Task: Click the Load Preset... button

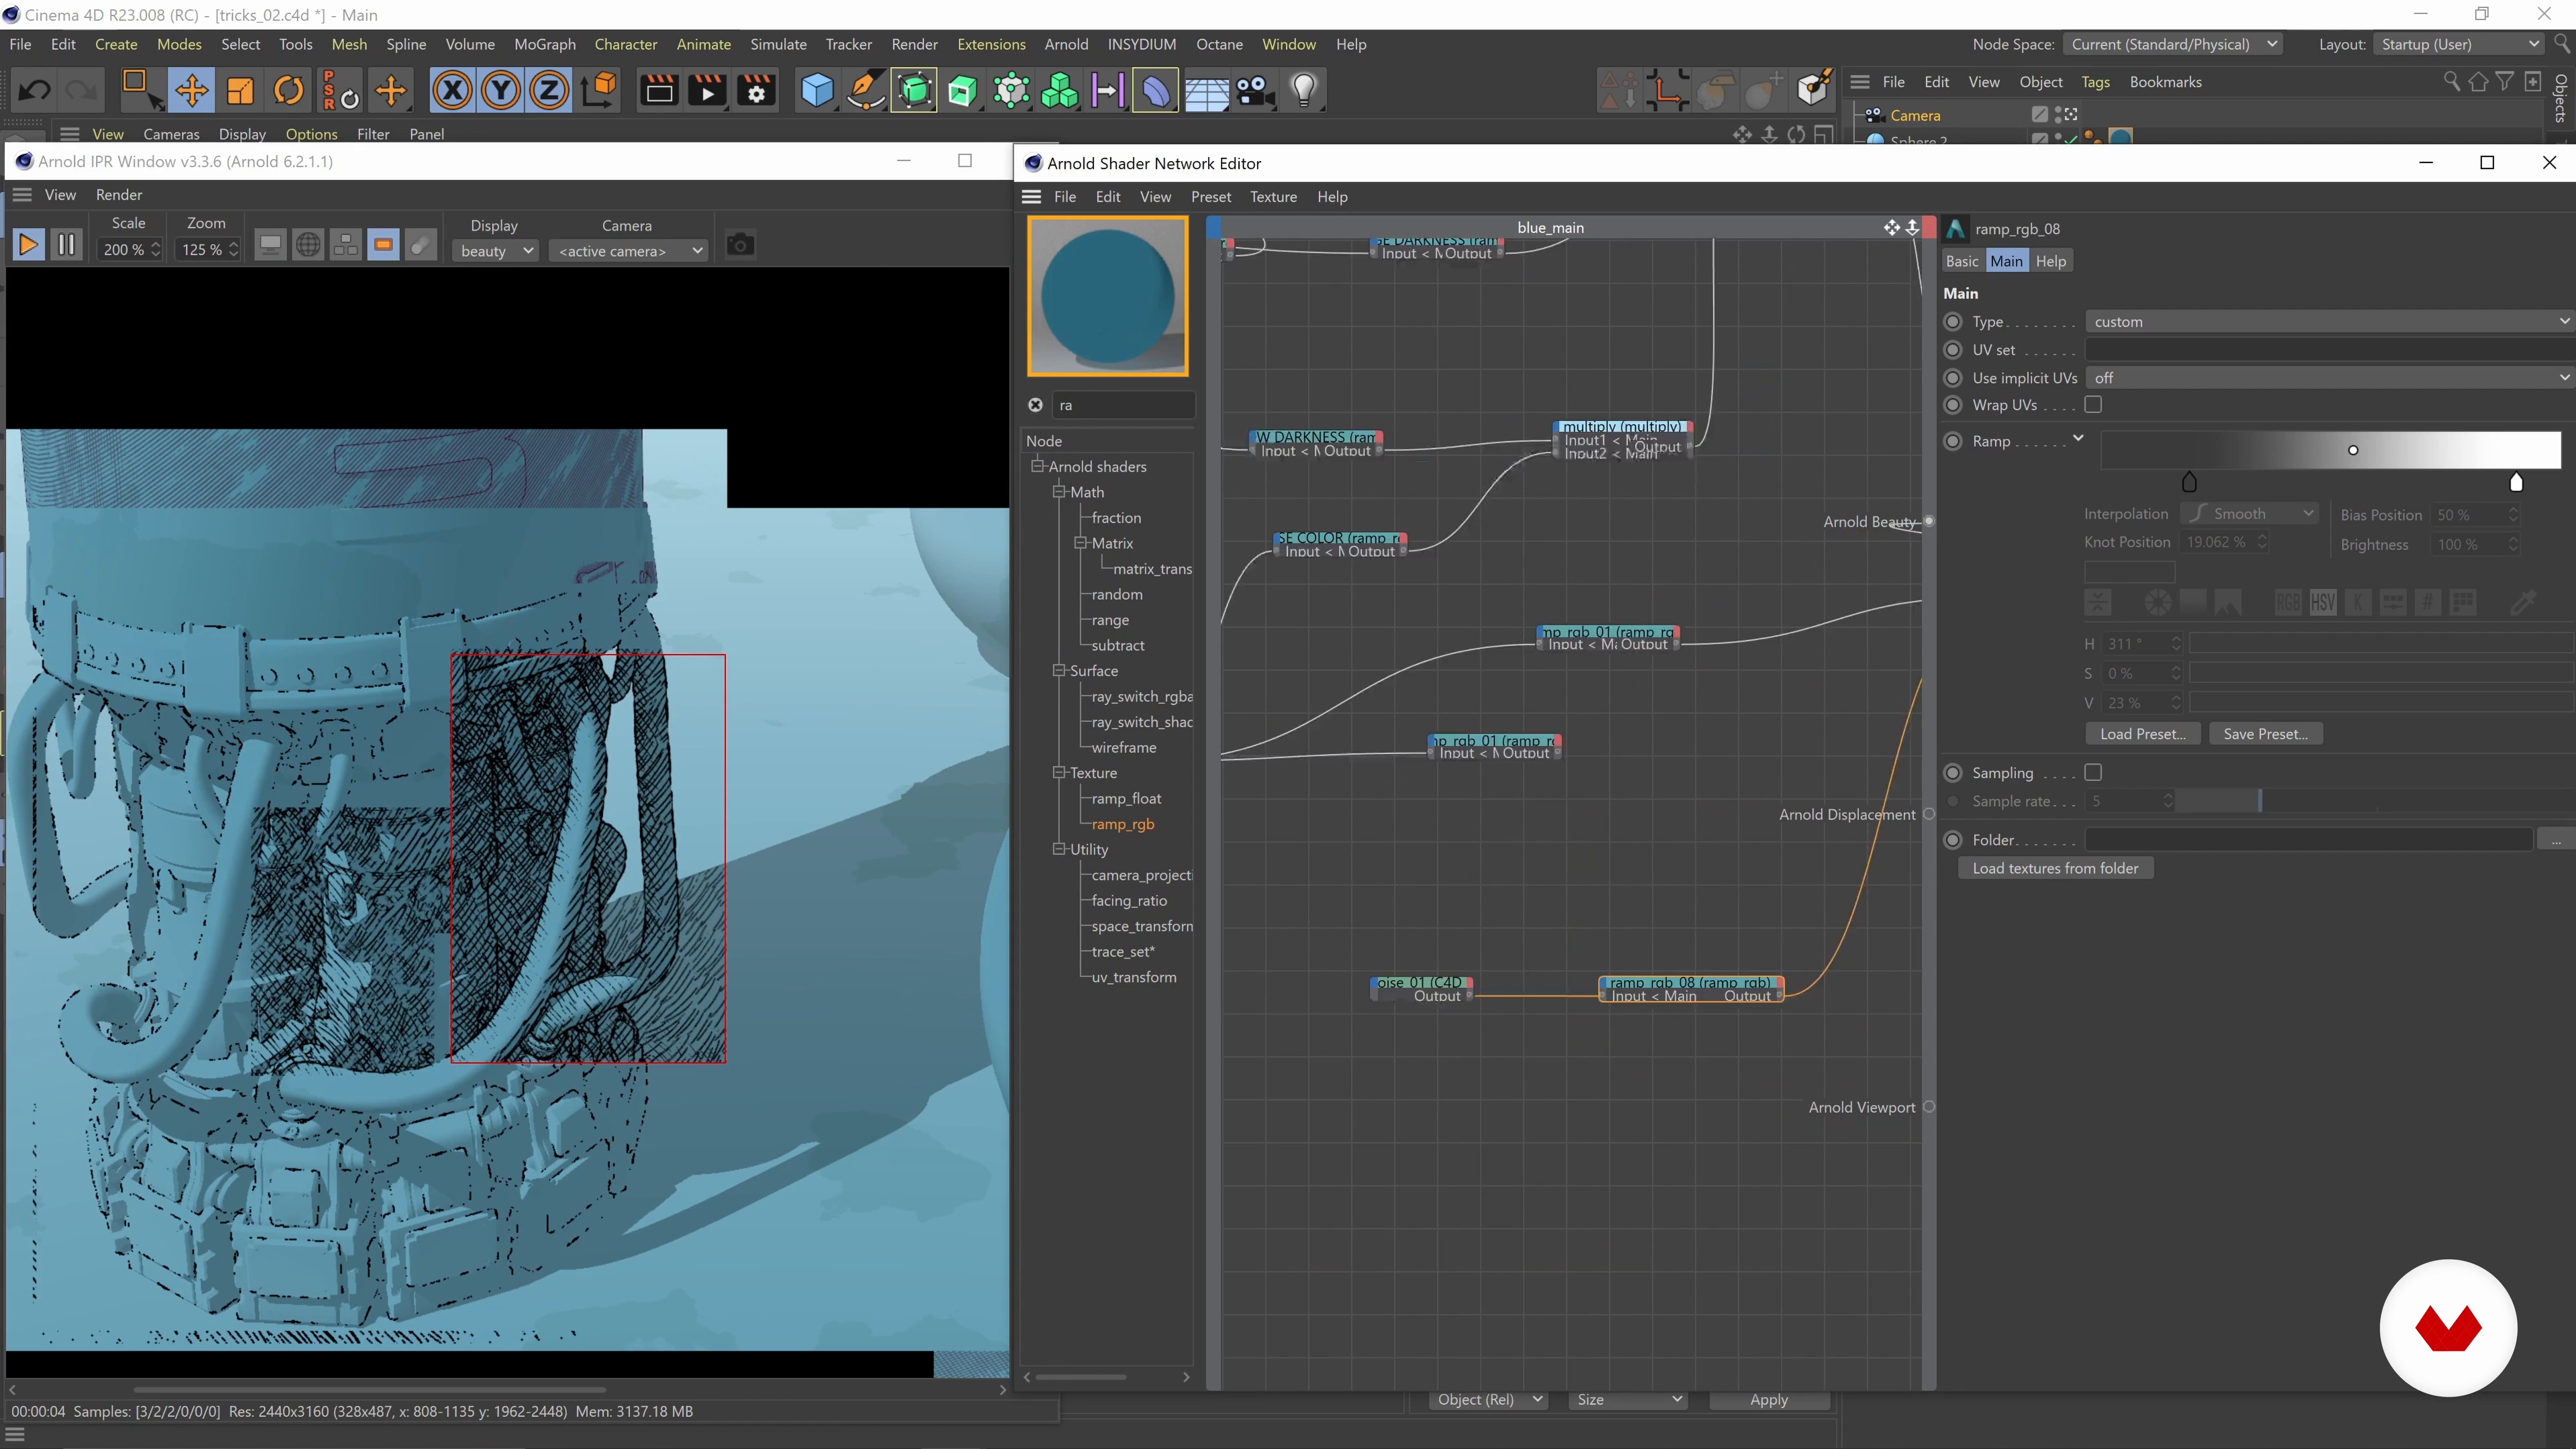Action: pyautogui.click(x=2142, y=734)
